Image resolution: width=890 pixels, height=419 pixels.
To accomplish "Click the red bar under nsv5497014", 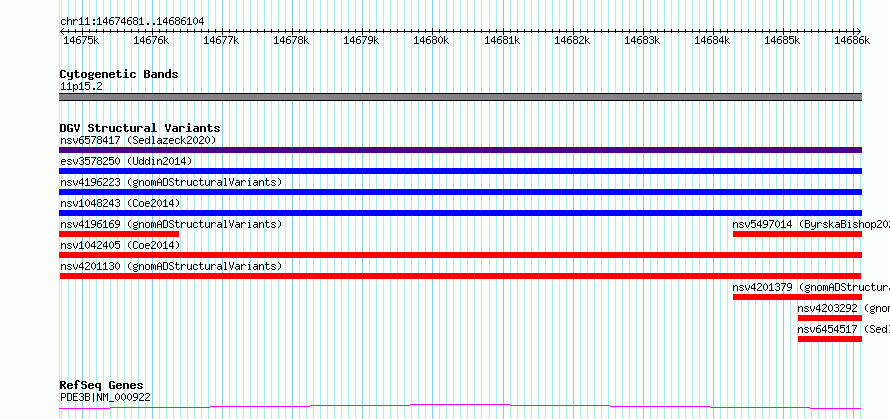I will [x=797, y=234].
